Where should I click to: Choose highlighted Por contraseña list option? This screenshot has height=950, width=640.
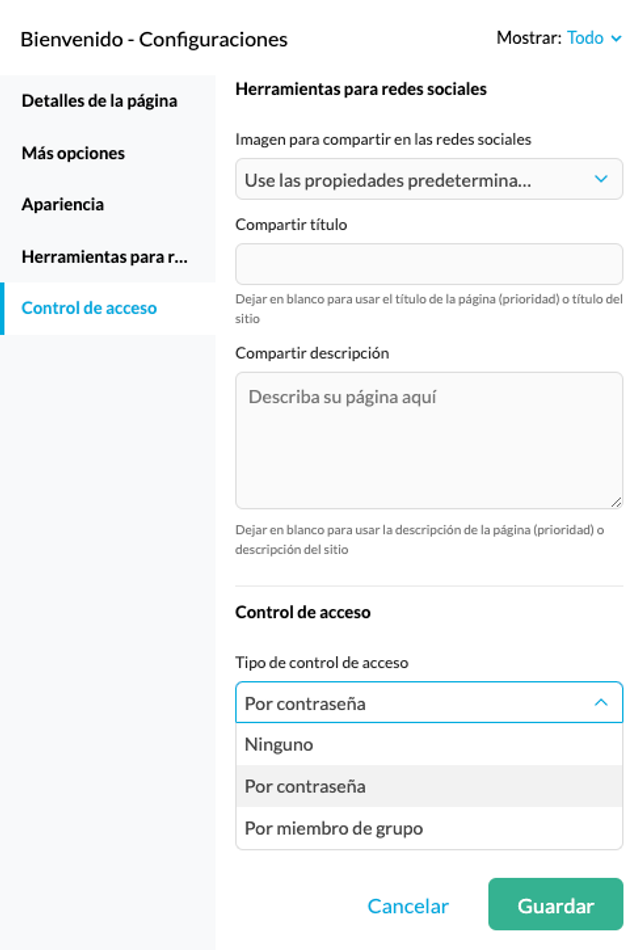click(x=429, y=786)
